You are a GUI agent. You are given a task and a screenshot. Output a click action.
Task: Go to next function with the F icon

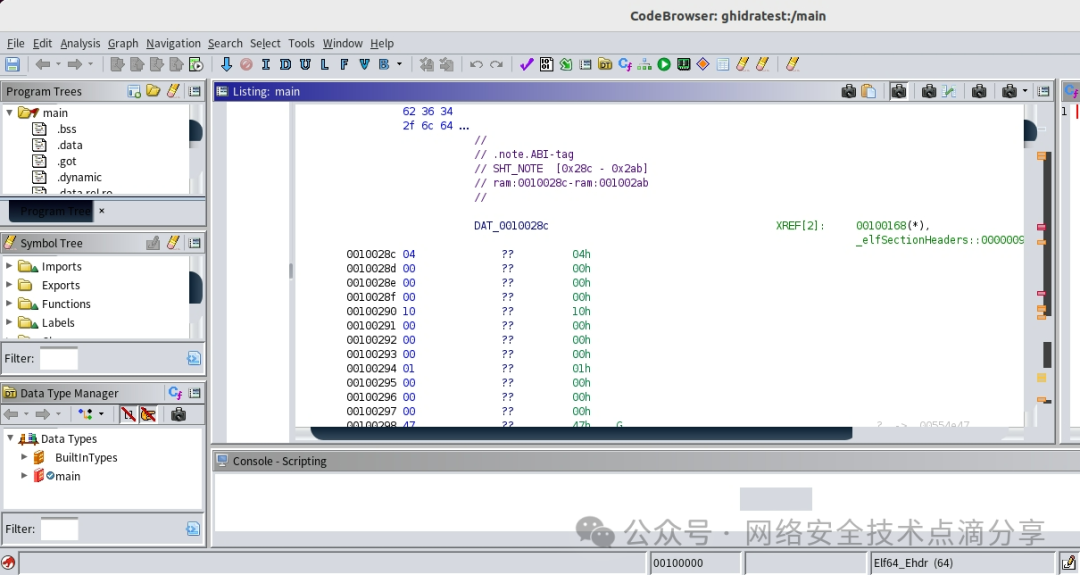(x=344, y=65)
